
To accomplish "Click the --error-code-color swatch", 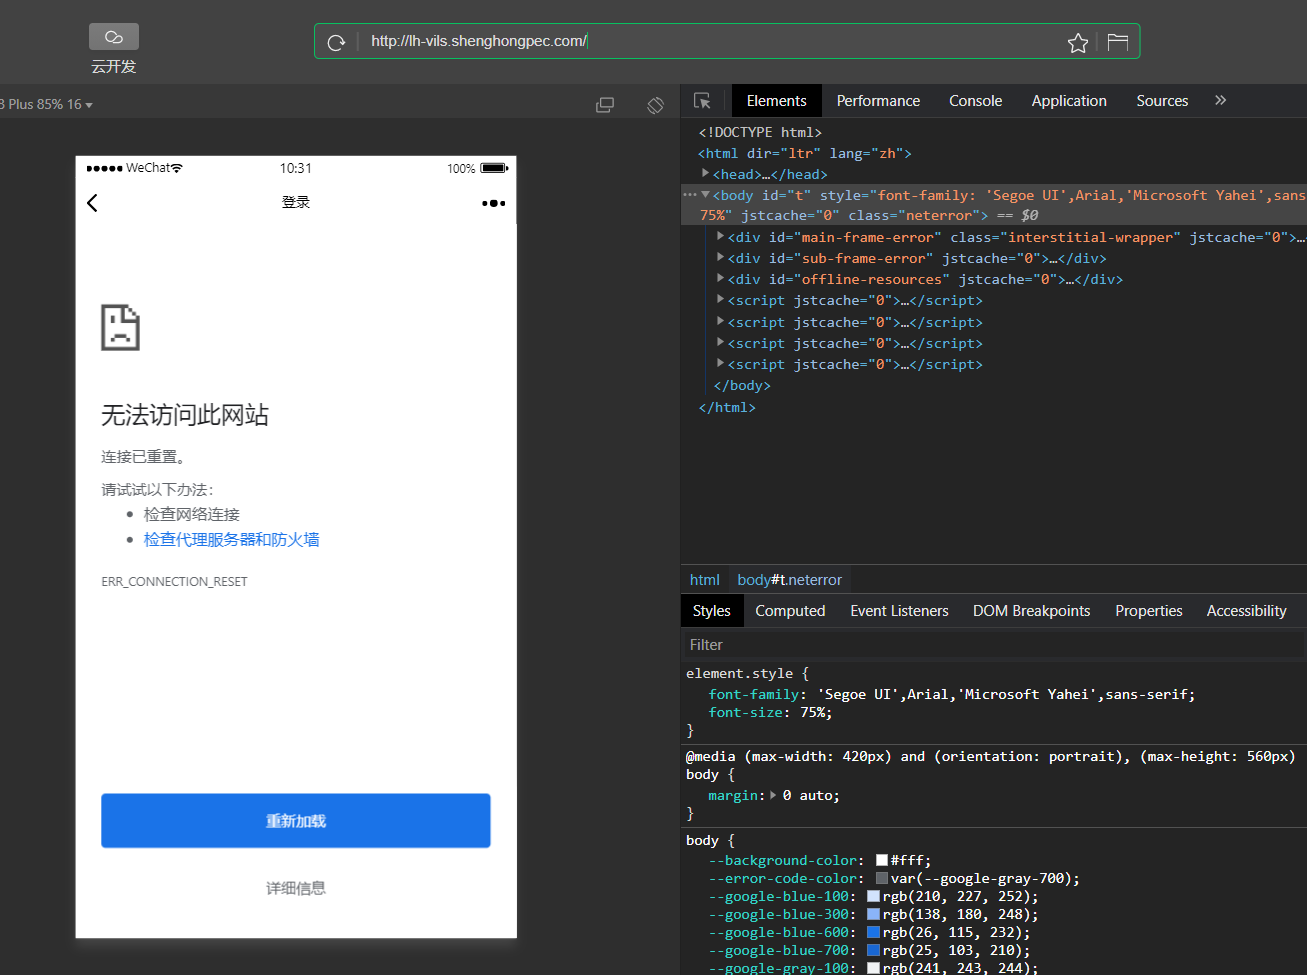I will coord(882,879).
